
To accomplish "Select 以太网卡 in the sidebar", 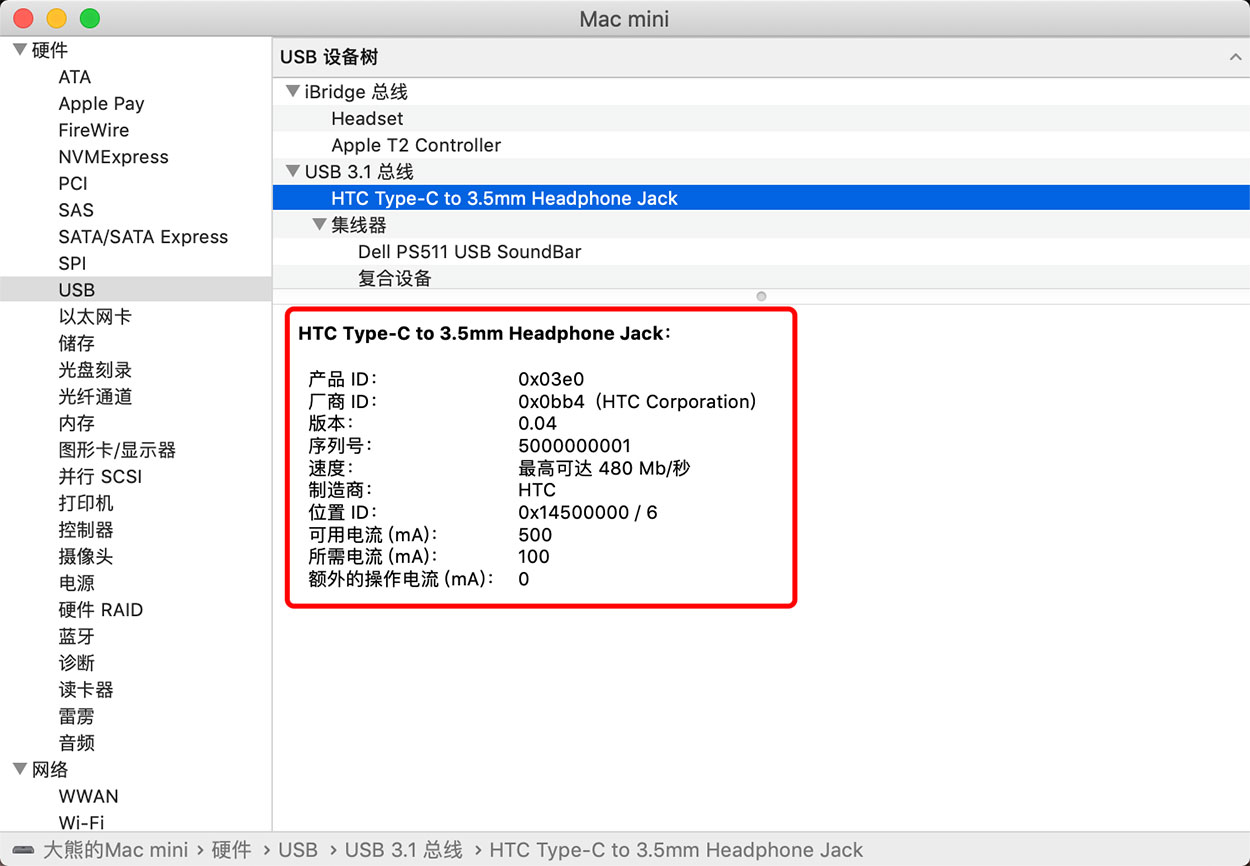I will [x=95, y=317].
